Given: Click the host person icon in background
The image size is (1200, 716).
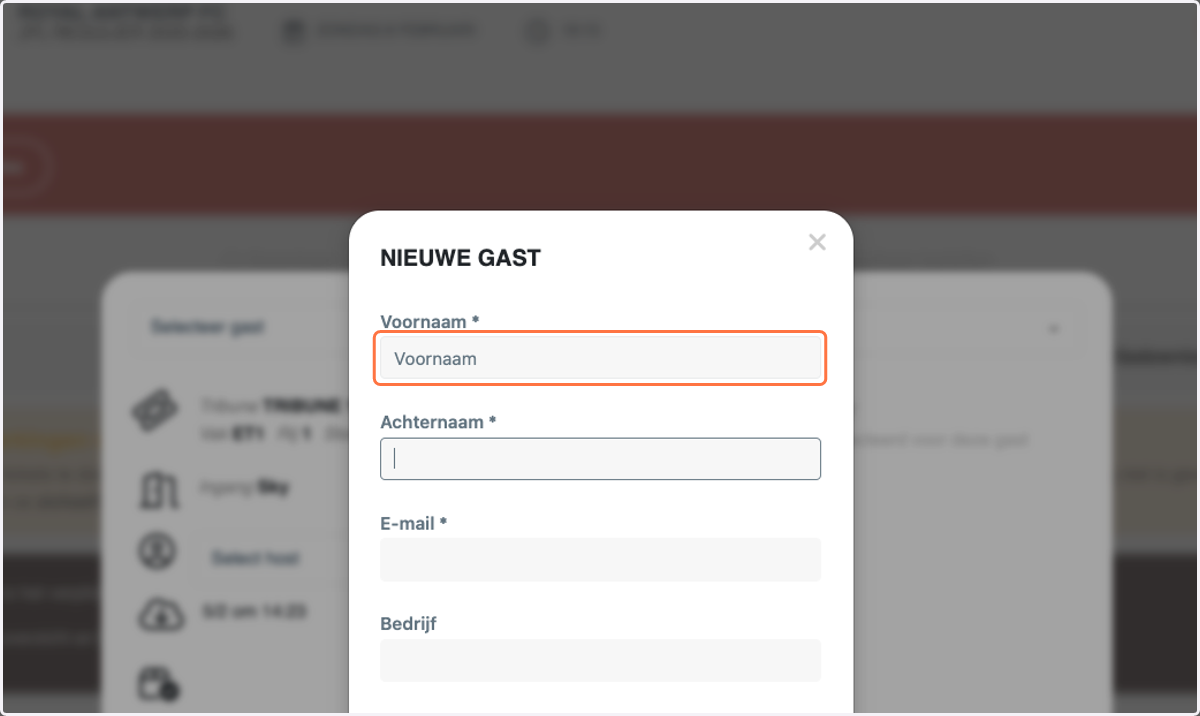Looking at the screenshot, I should coord(157,552).
